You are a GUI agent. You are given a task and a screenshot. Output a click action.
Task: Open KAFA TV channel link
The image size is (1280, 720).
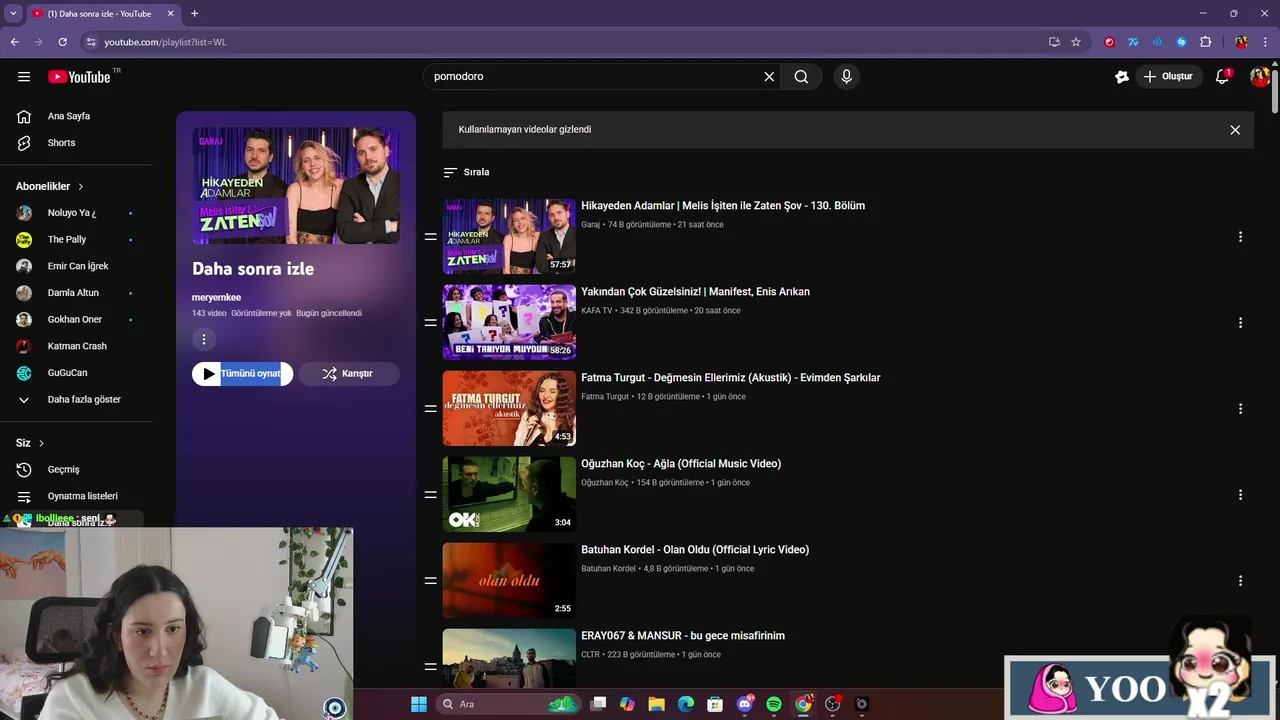(x=597, y=311)
